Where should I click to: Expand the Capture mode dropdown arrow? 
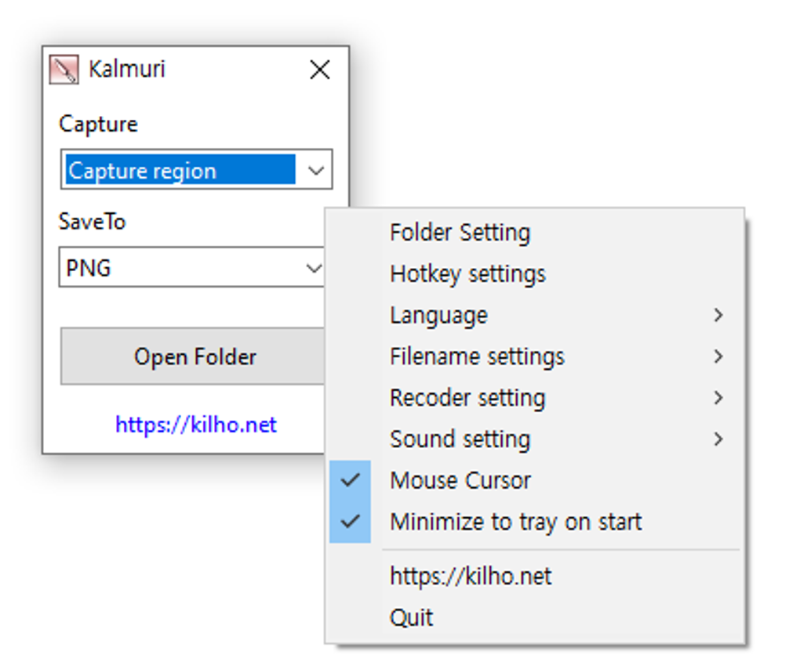(315, 171)
